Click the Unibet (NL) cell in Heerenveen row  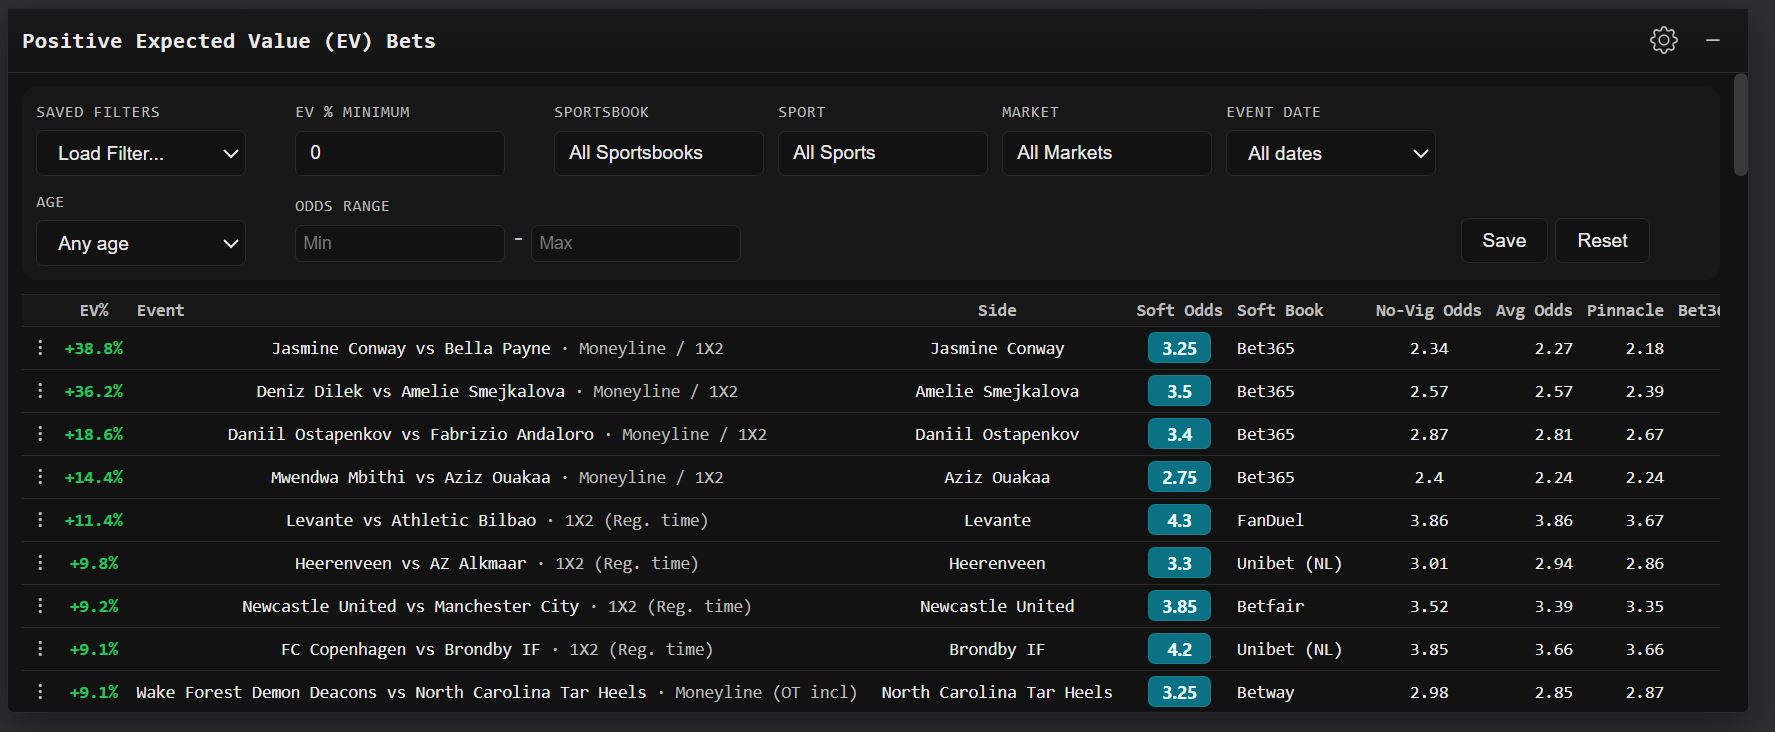pyautogui.click(x=1289, y=563)
